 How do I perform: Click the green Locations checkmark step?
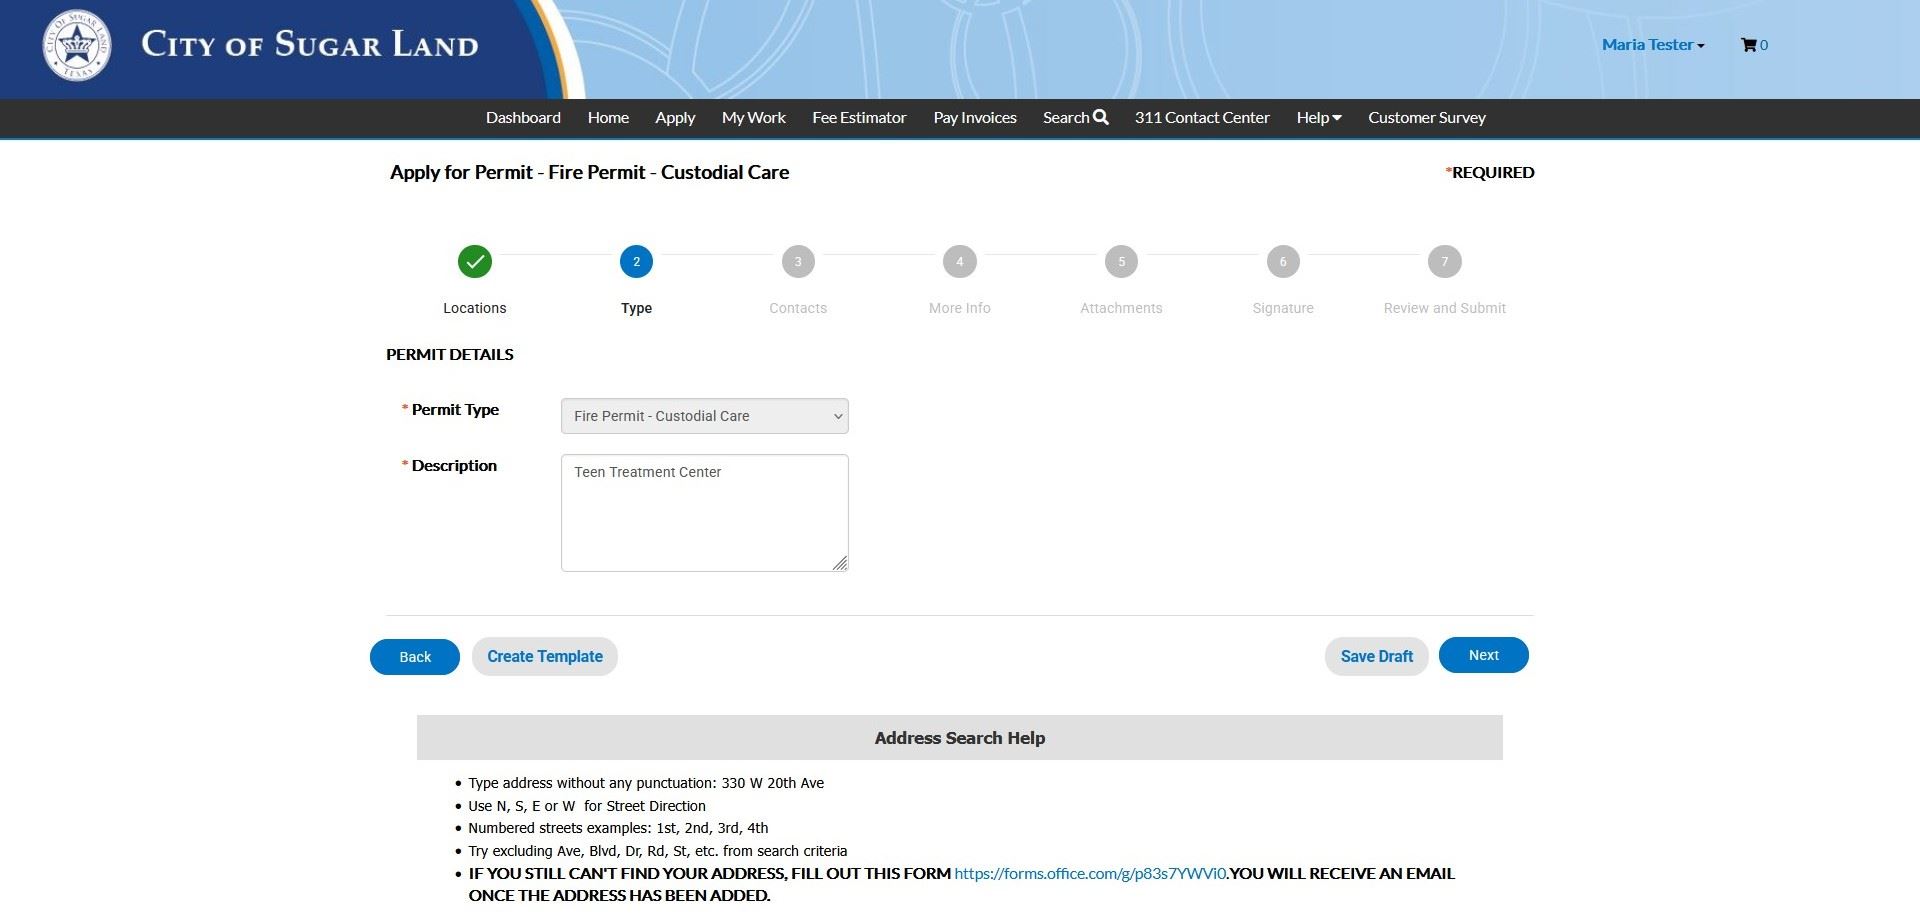(x=474, y=261)
